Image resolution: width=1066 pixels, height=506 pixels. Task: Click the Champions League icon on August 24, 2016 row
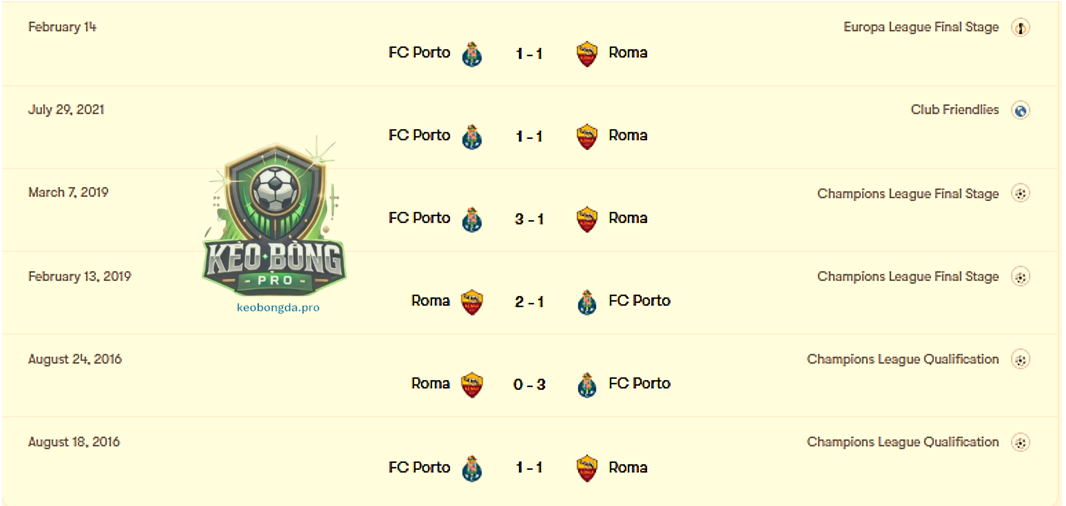(x=1020, y=359)
